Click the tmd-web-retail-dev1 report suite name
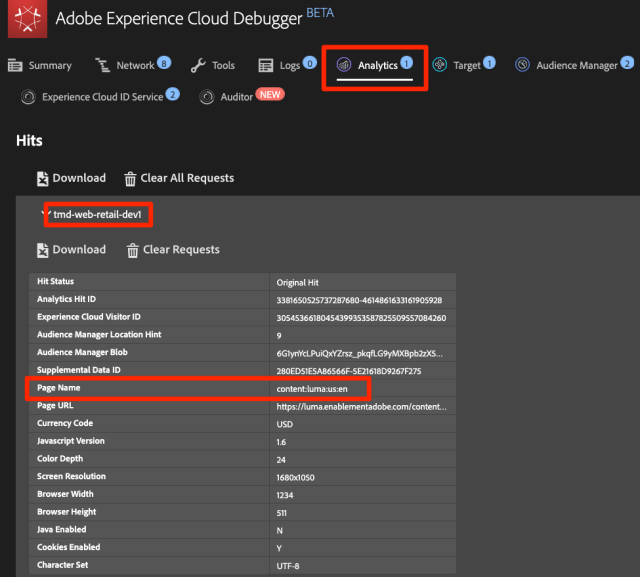Viewport: 640px width, 577px height. 97,214
